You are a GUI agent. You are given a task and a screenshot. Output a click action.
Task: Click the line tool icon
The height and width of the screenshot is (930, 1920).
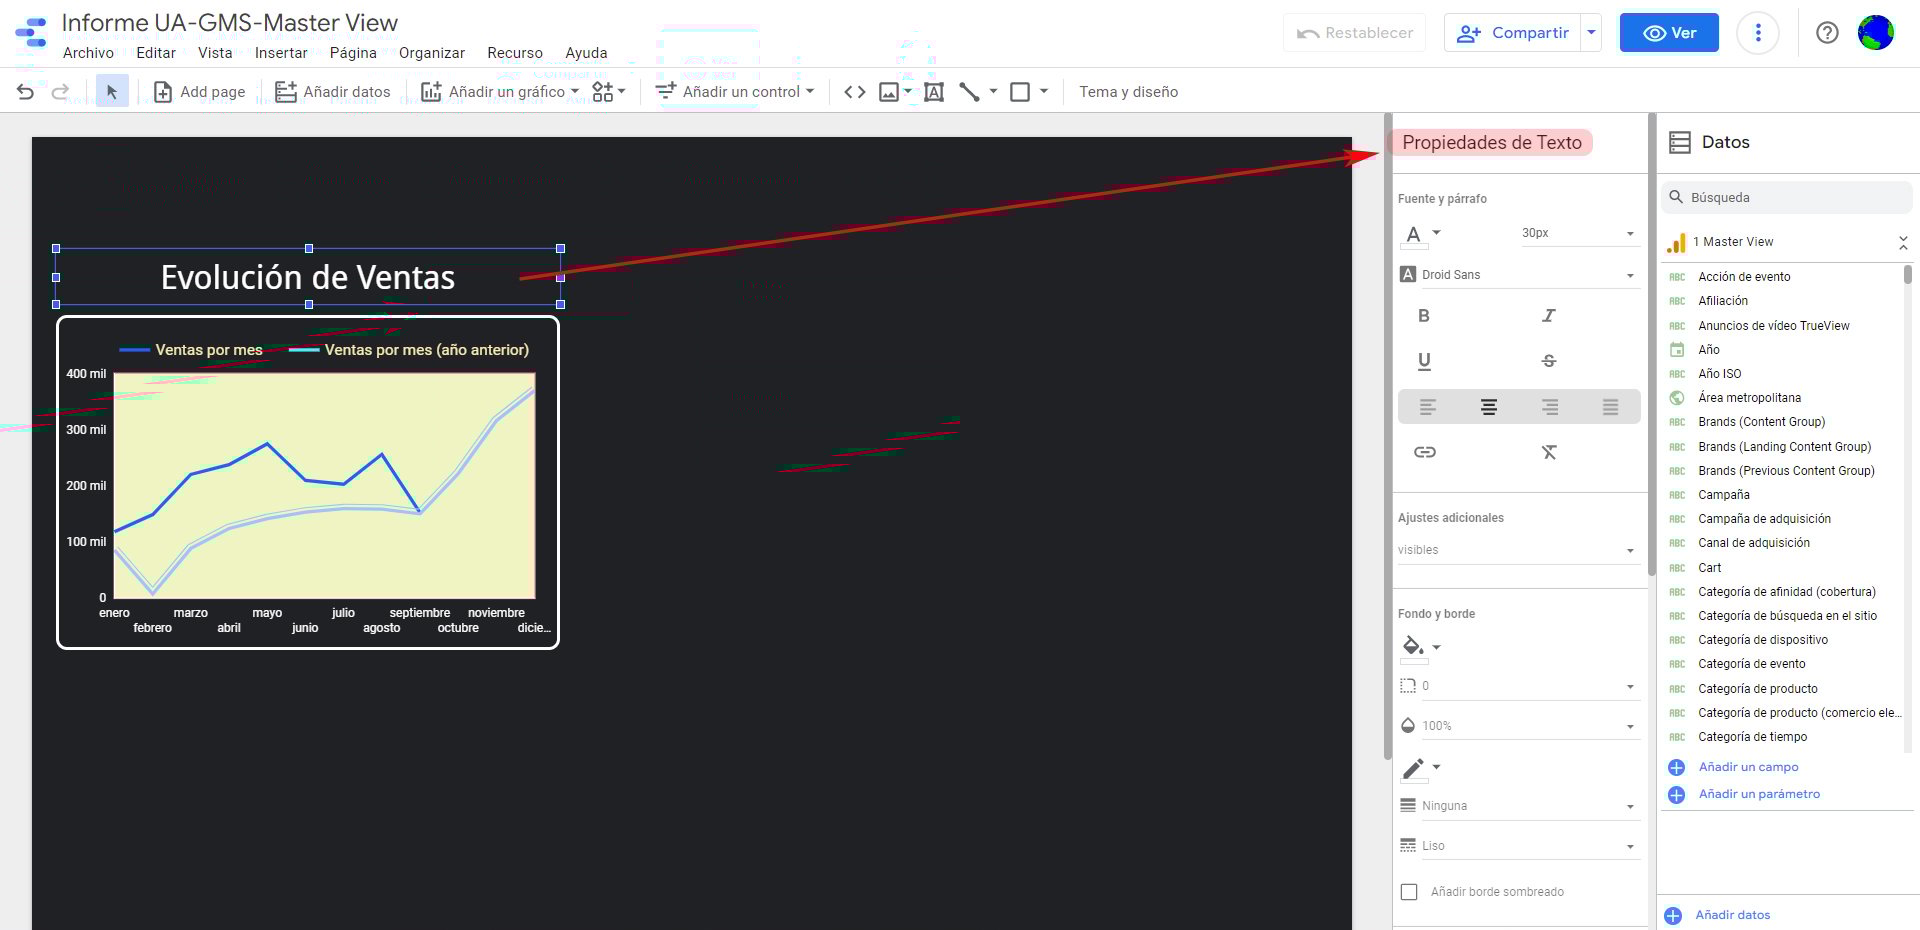[x=969, y=92]
